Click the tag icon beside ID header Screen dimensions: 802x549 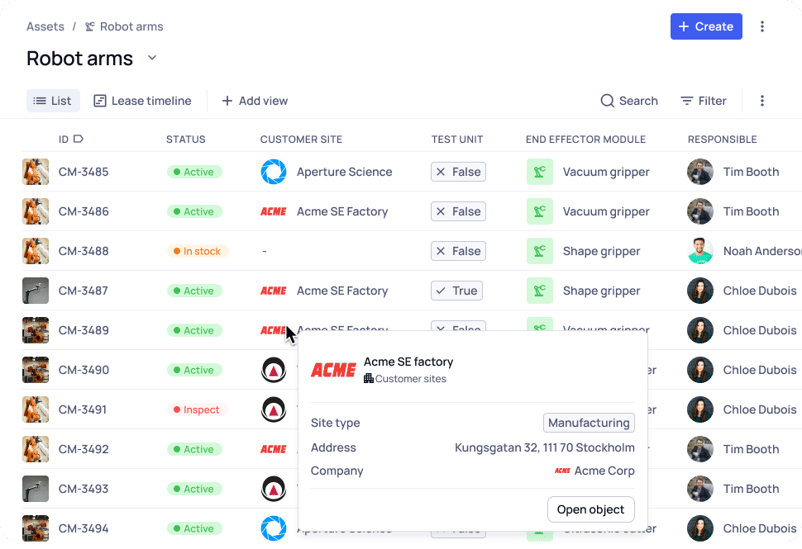78,139
